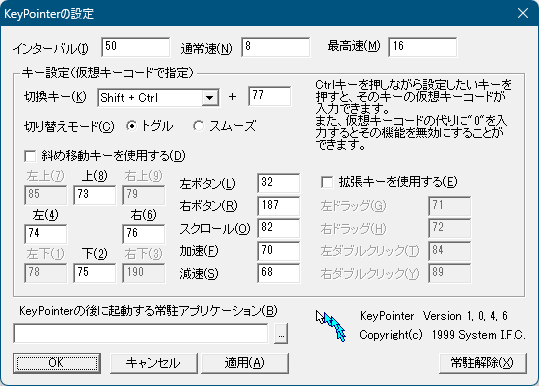Click the 下(2) key code field

[x=95, y=273]
